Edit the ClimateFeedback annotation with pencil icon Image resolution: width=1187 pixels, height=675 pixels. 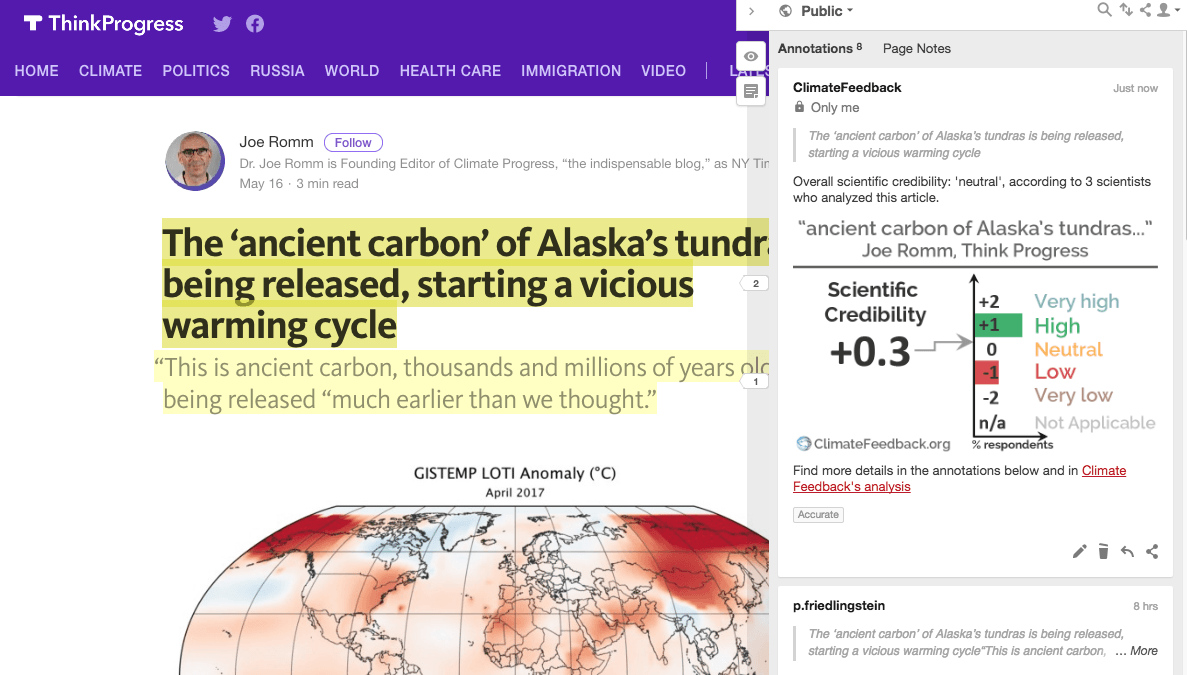(x=1080, y=552)
